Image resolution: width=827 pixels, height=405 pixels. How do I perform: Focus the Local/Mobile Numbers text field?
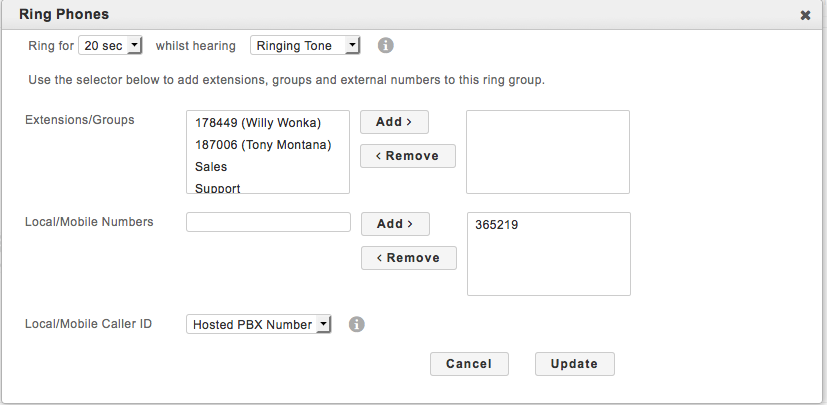click(x=268, y=222)
